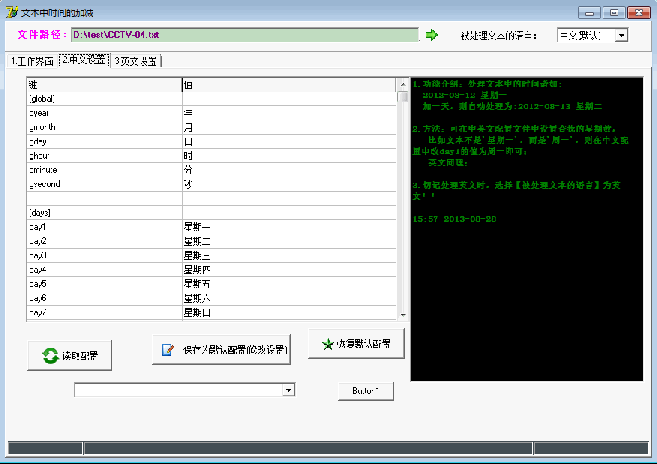Viewport: 657px width, 464px height.
Task: Expand the empty combo box below the buttons
Action: click(x=288, y=390)
